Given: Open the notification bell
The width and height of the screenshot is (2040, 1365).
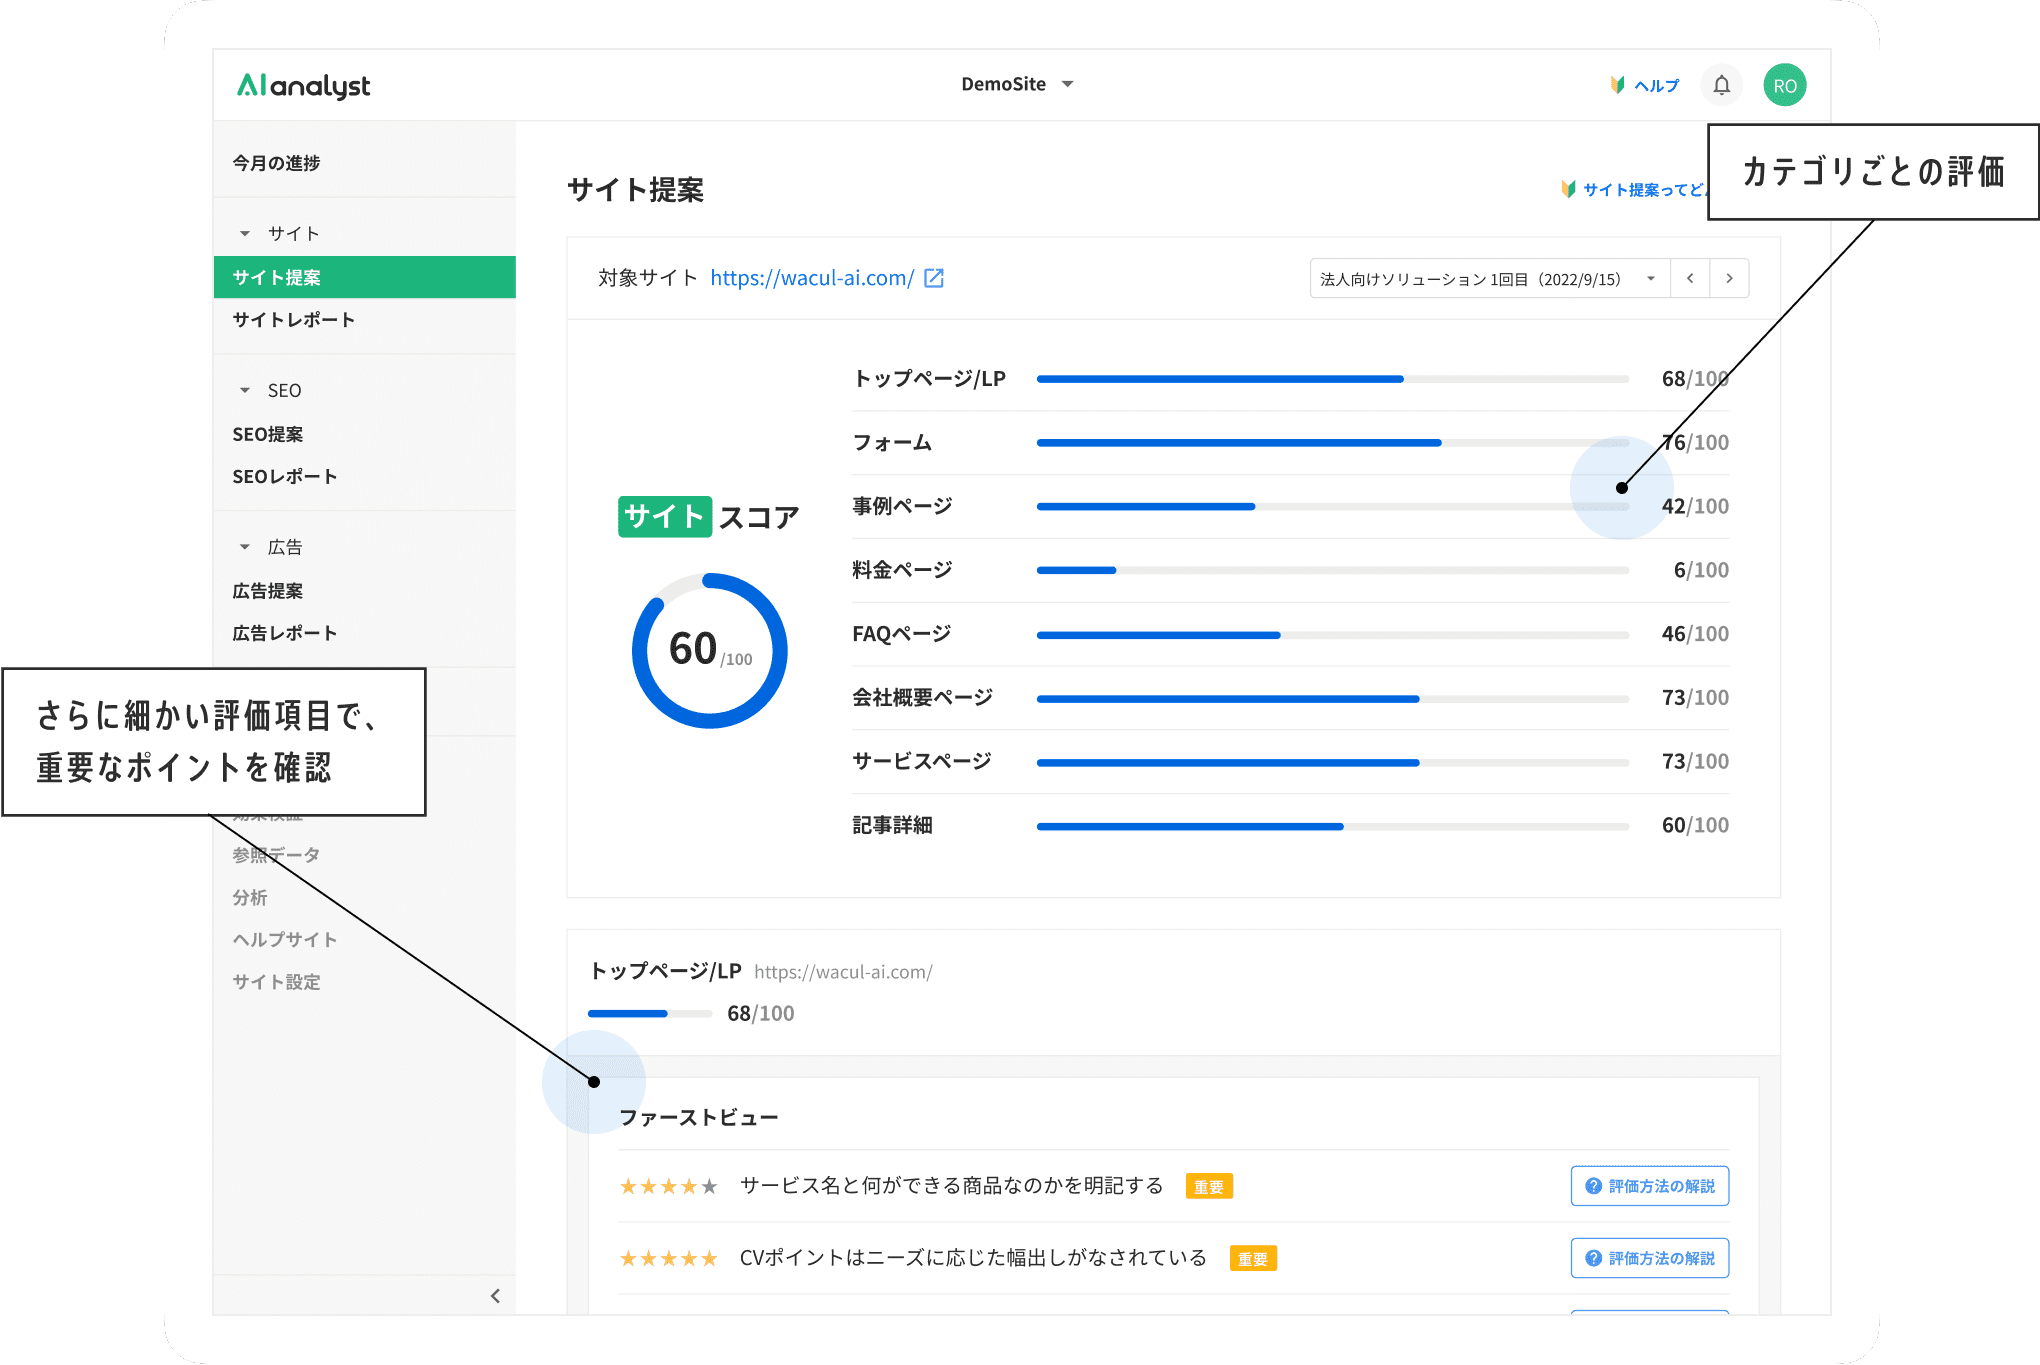Looking at the screenshot, I should click(1721, 86).
